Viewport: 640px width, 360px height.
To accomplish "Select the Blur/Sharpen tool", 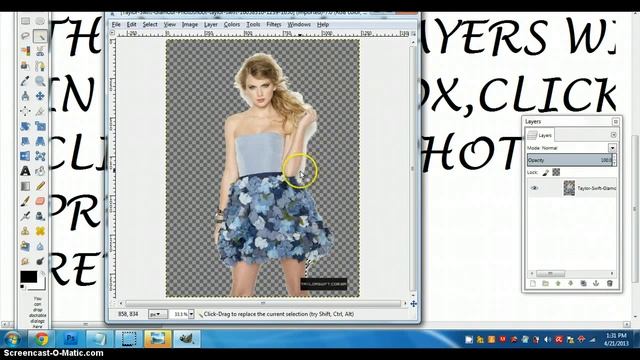I will 40,246.
